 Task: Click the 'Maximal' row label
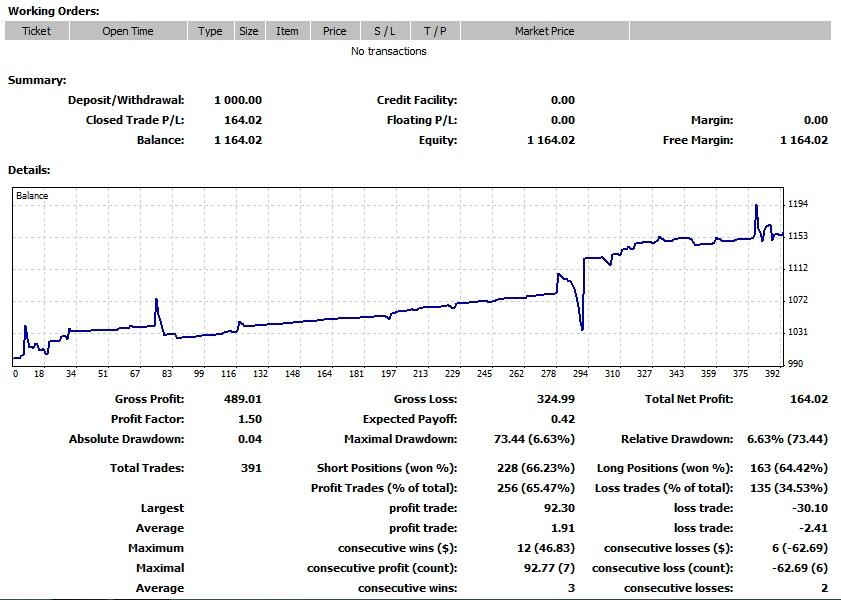(160, 568)
